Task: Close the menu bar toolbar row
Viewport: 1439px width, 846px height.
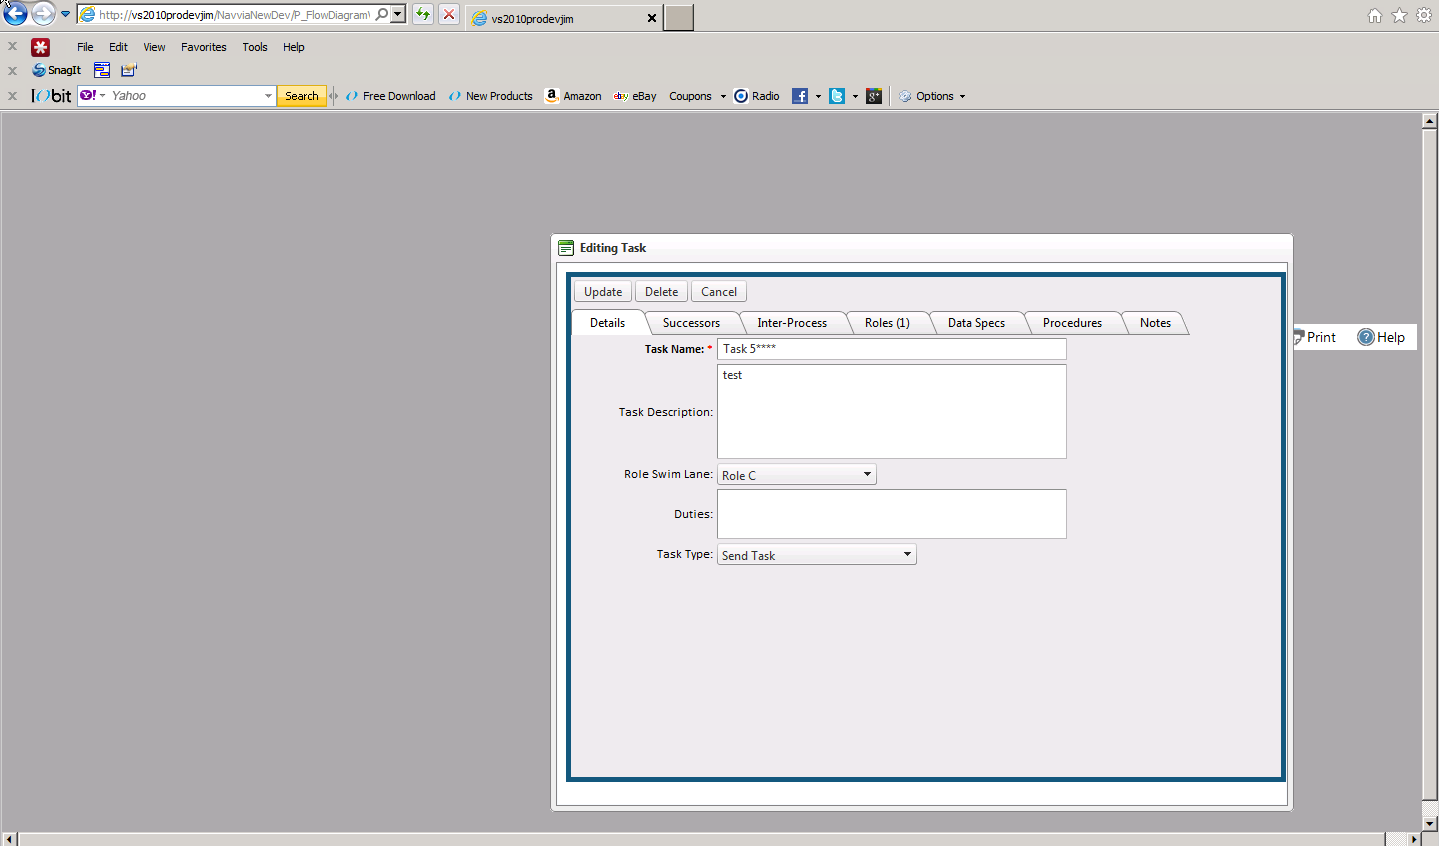Action: pos(12,46)
